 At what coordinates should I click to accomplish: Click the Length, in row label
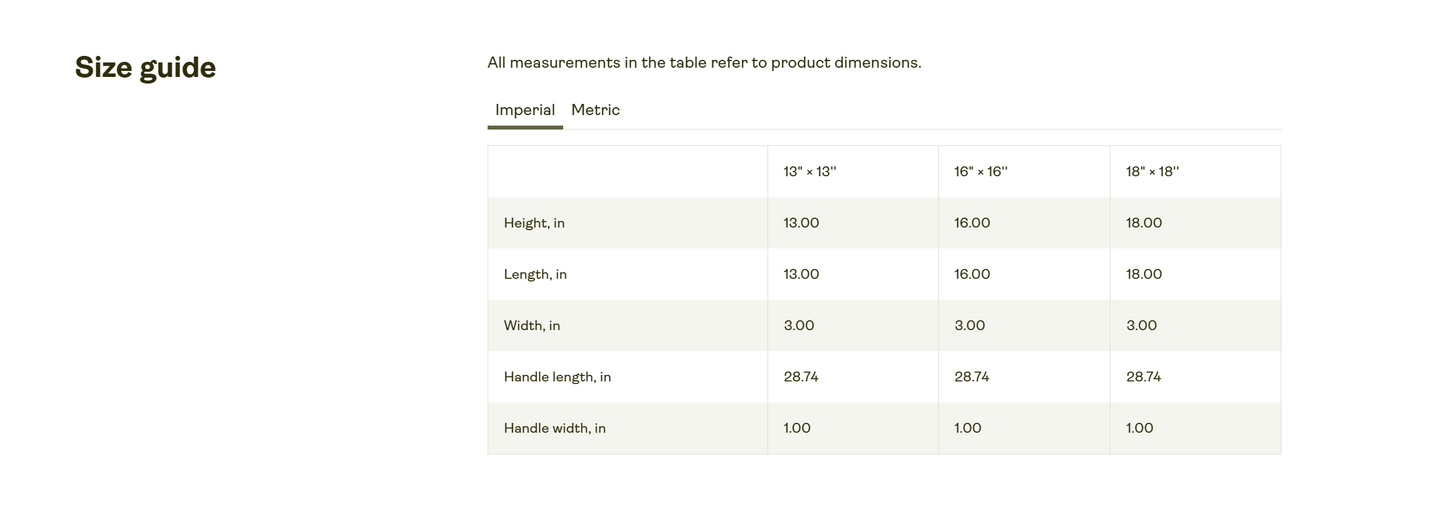(x=535, y=274)
